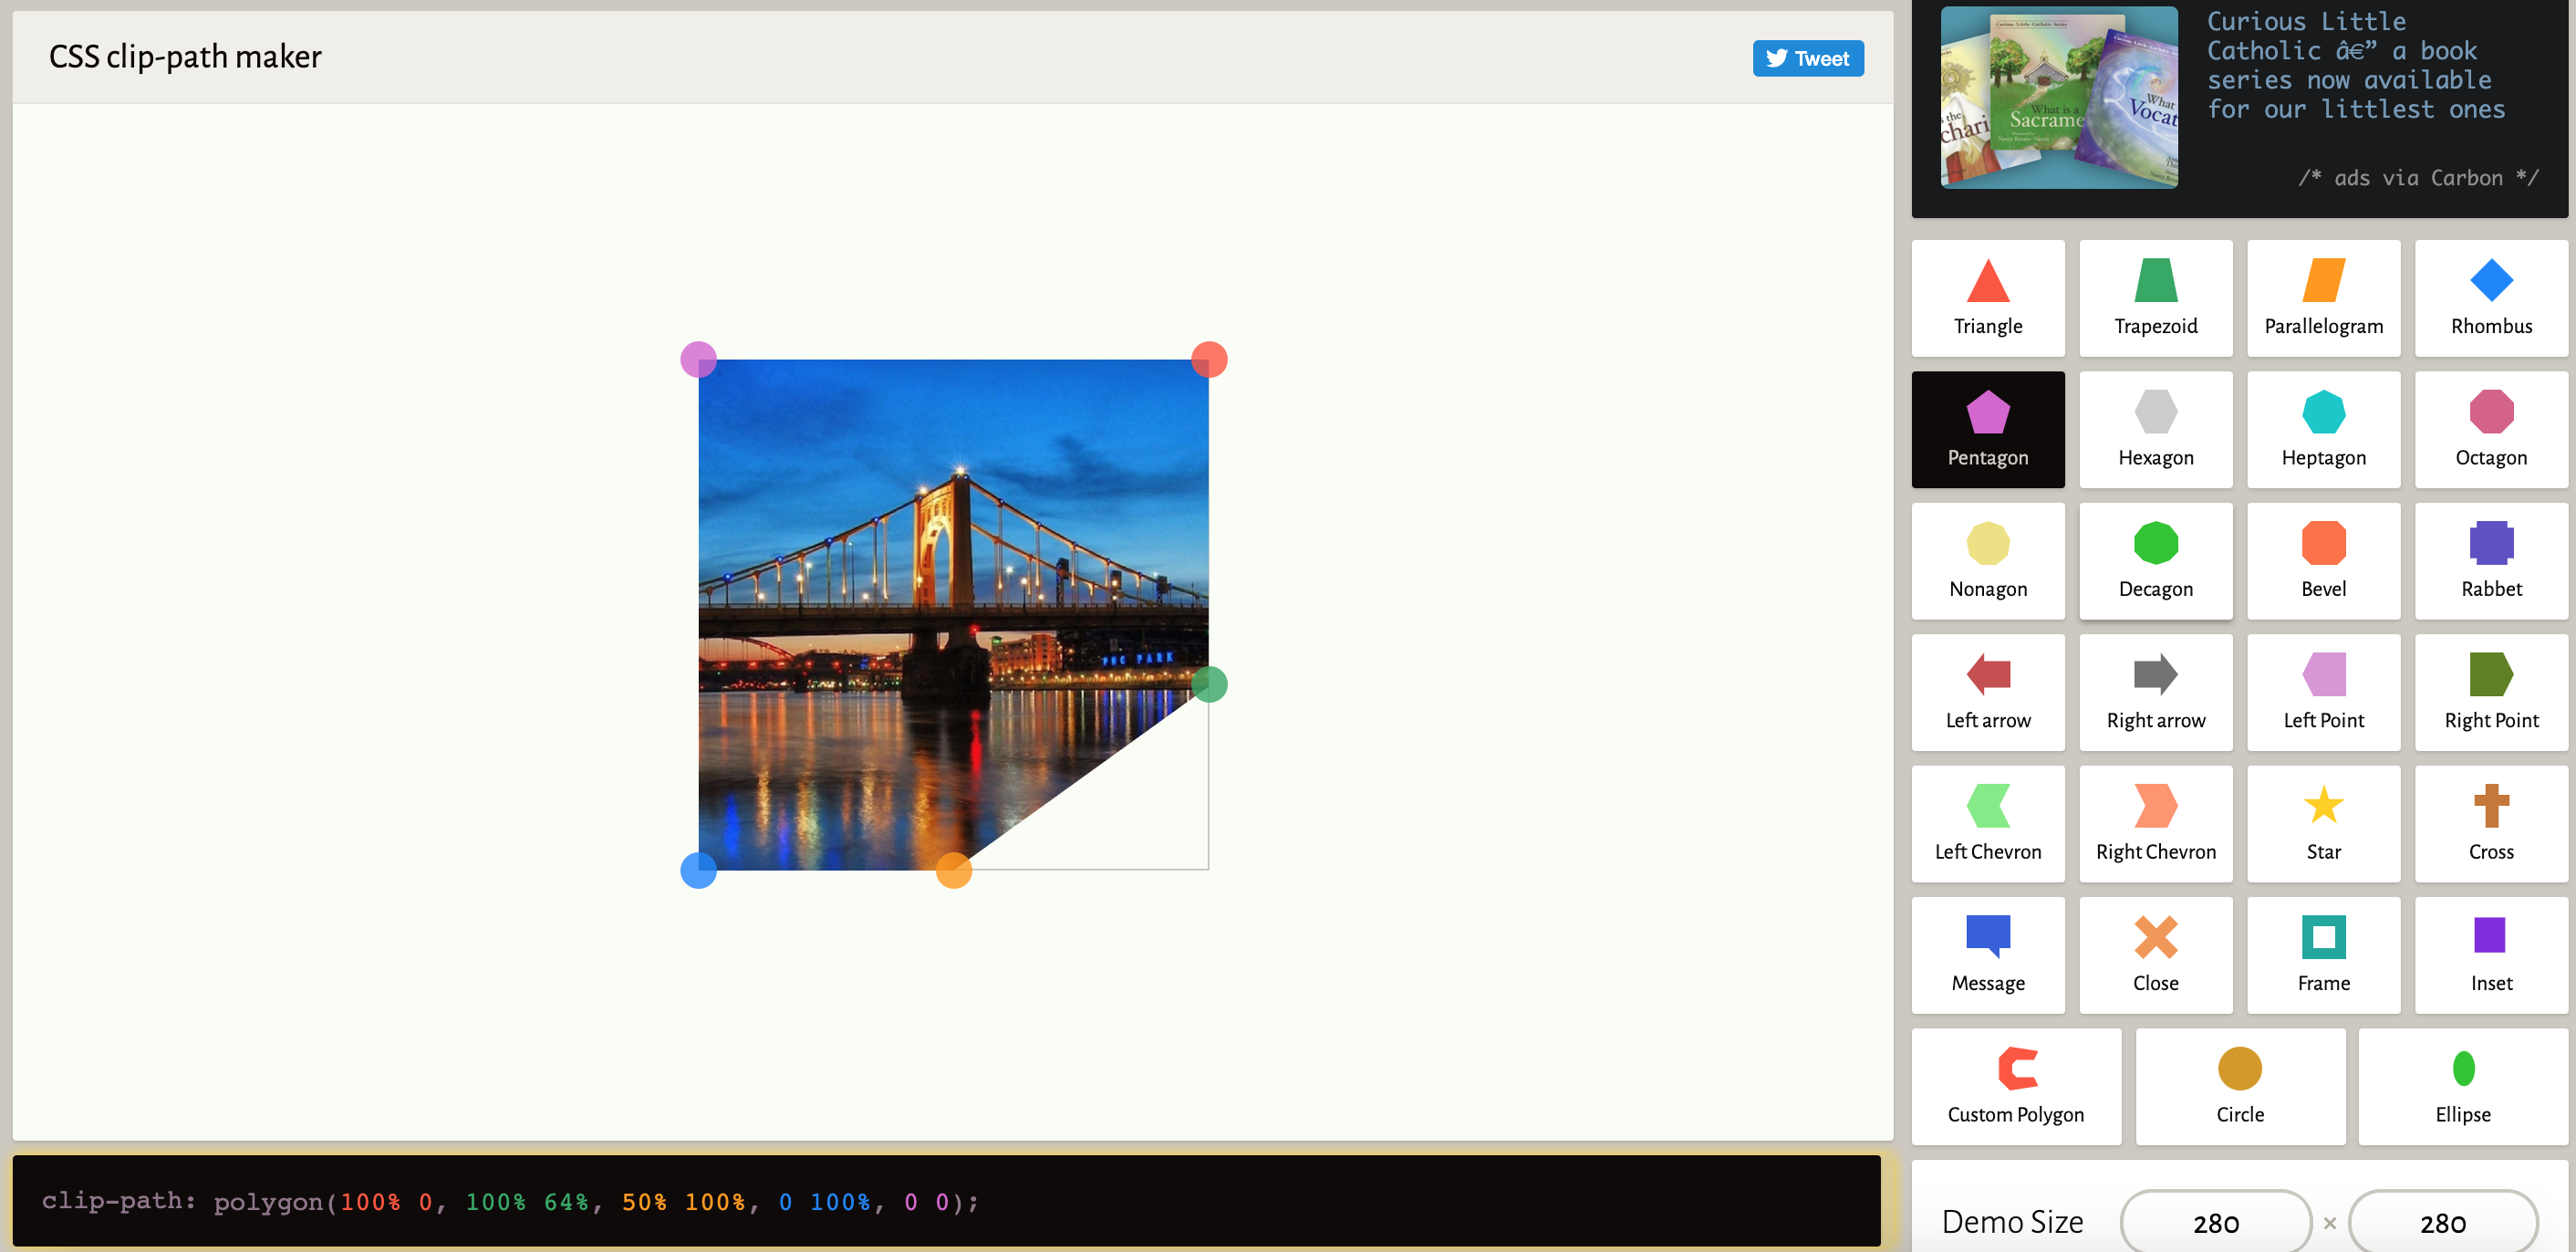Select the Circle clip-path type
Viewport: 2576px width, 1252px height.
2239,1086
